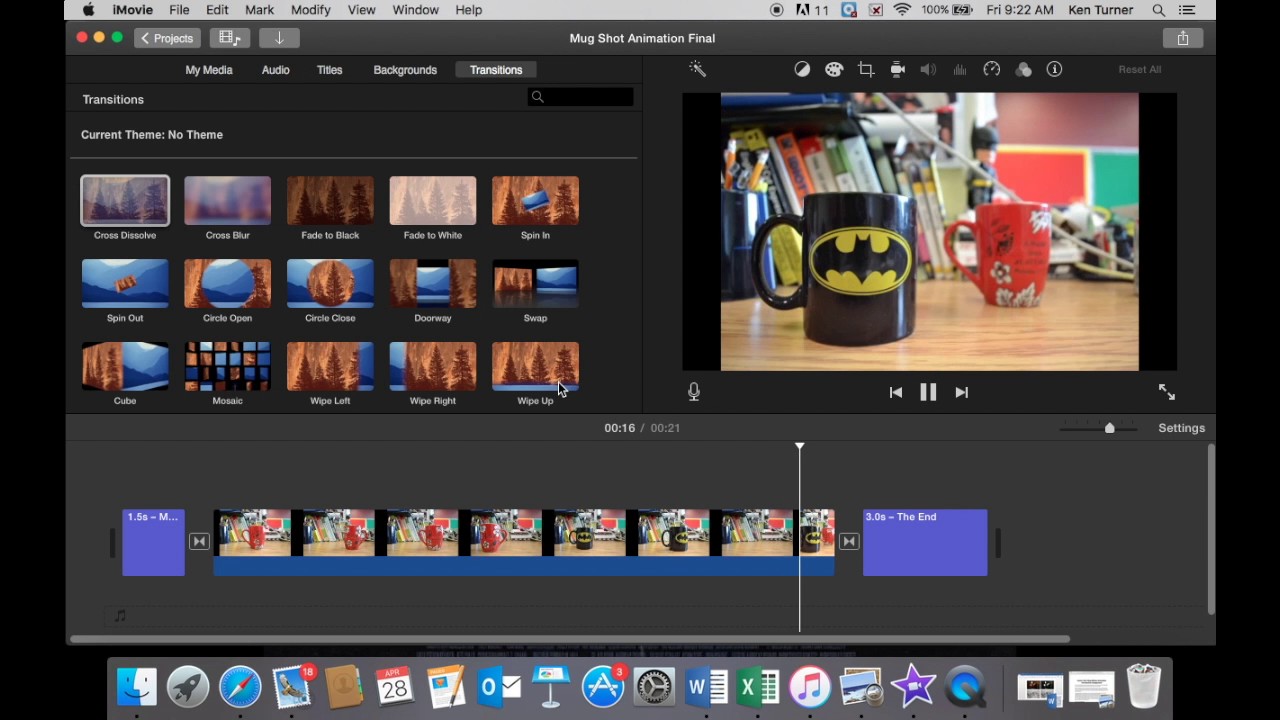Open noise reduction and equalizer
Image resolution: width=1280 pixels, height=720 pixels.
(960, 69)
